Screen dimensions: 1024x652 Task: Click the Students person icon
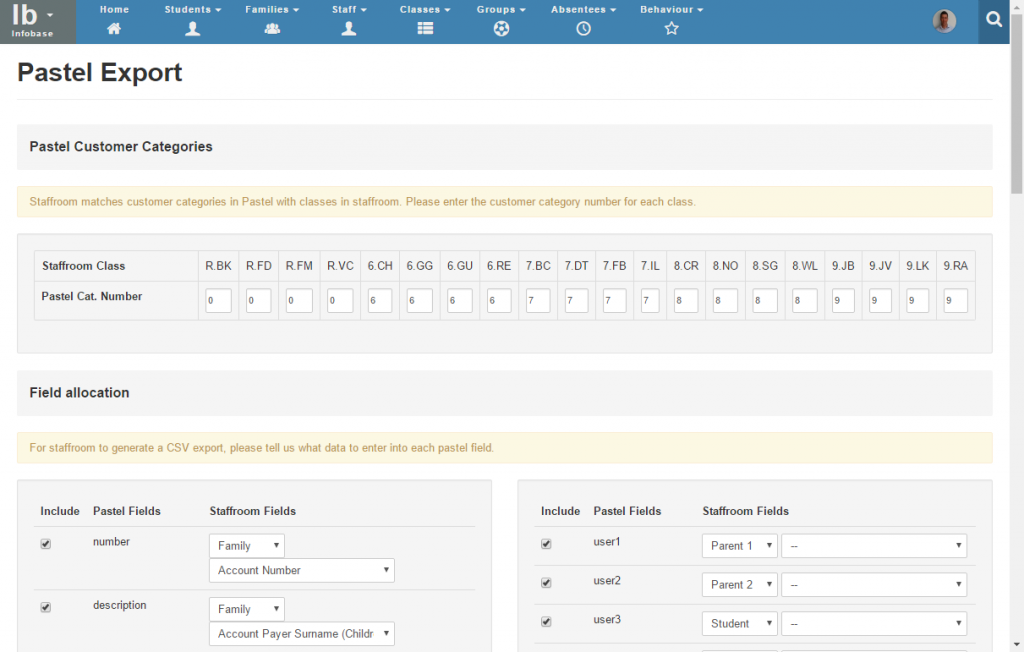[x=192, y=29]
